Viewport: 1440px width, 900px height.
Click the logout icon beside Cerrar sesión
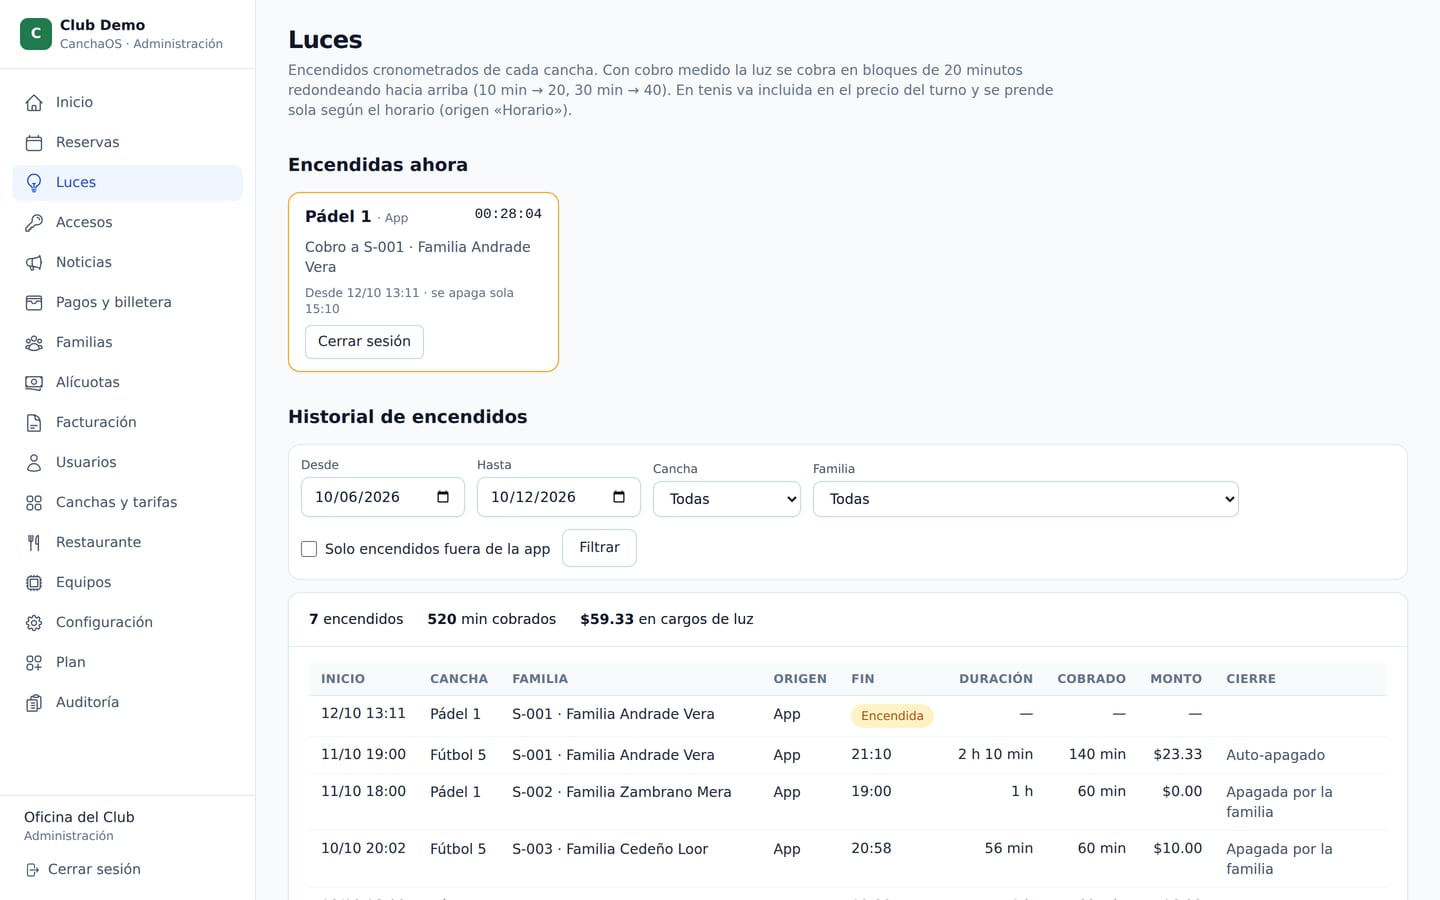click(x=32, y=870)
